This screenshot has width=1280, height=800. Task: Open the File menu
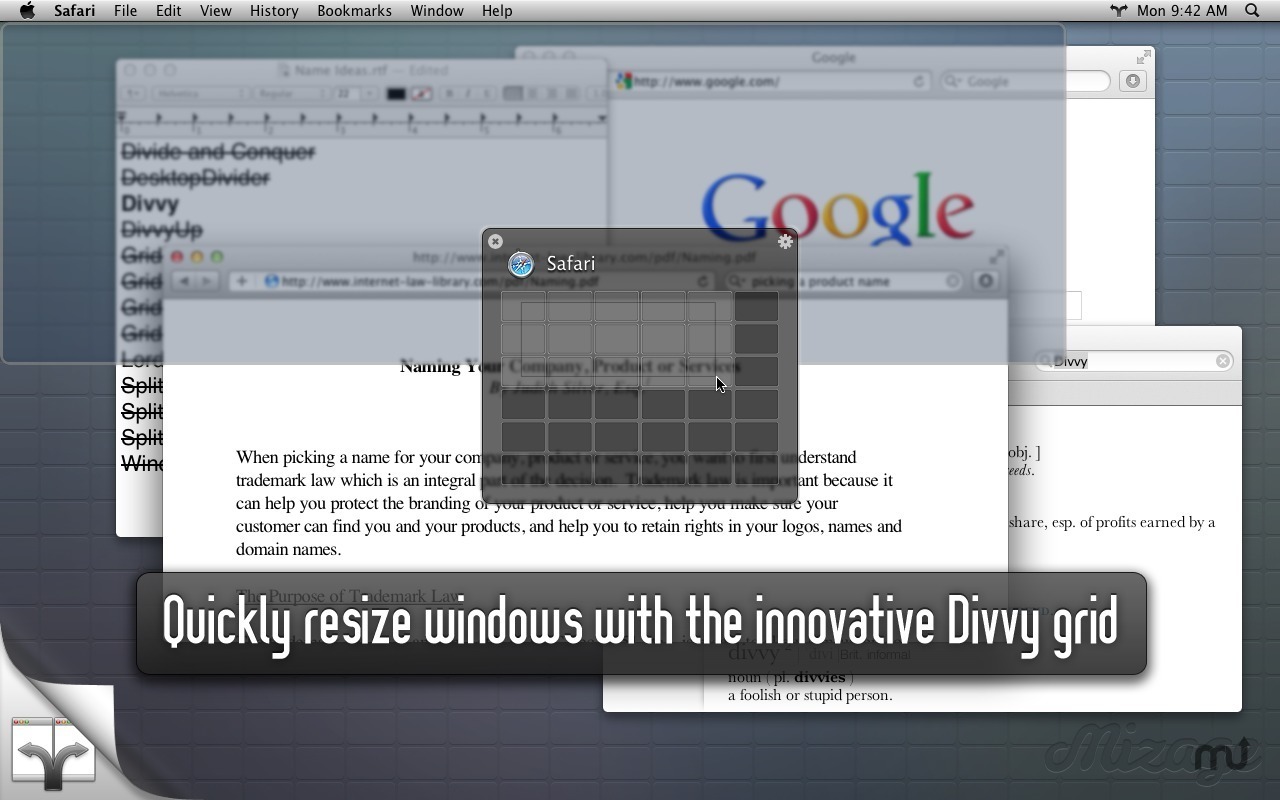[x=125, y=11]
